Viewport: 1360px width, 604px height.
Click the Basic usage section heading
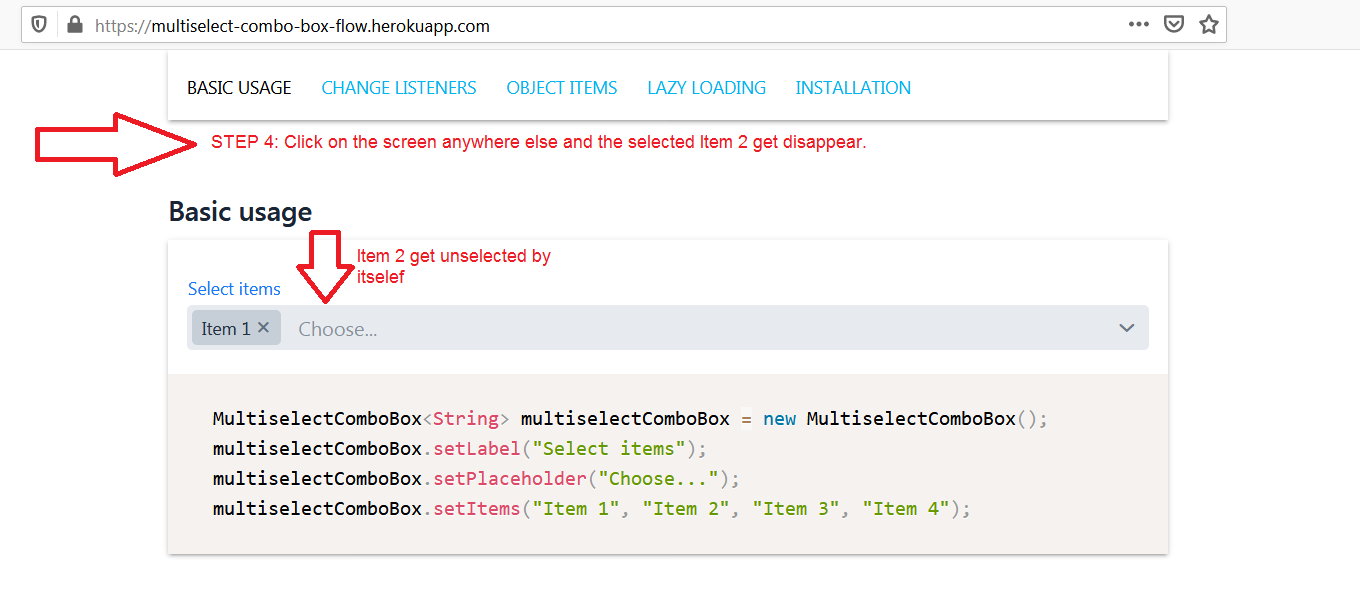tap(240, 212)
